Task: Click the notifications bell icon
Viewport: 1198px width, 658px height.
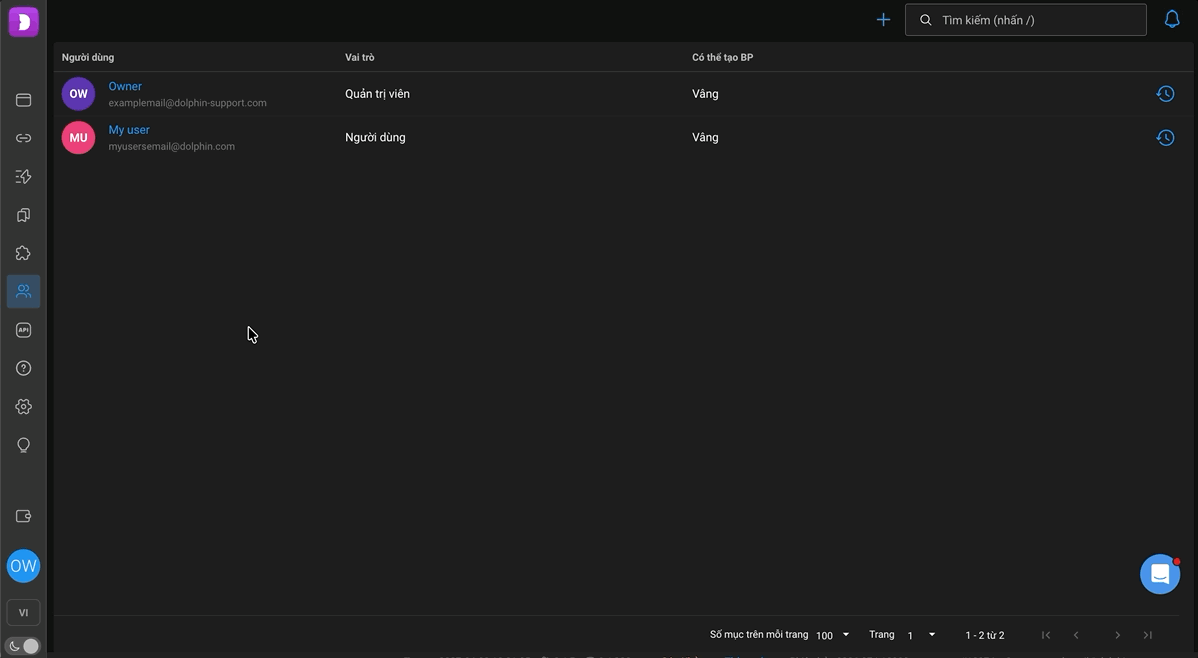Action: pyautogui.click(x=1171, y=20)
